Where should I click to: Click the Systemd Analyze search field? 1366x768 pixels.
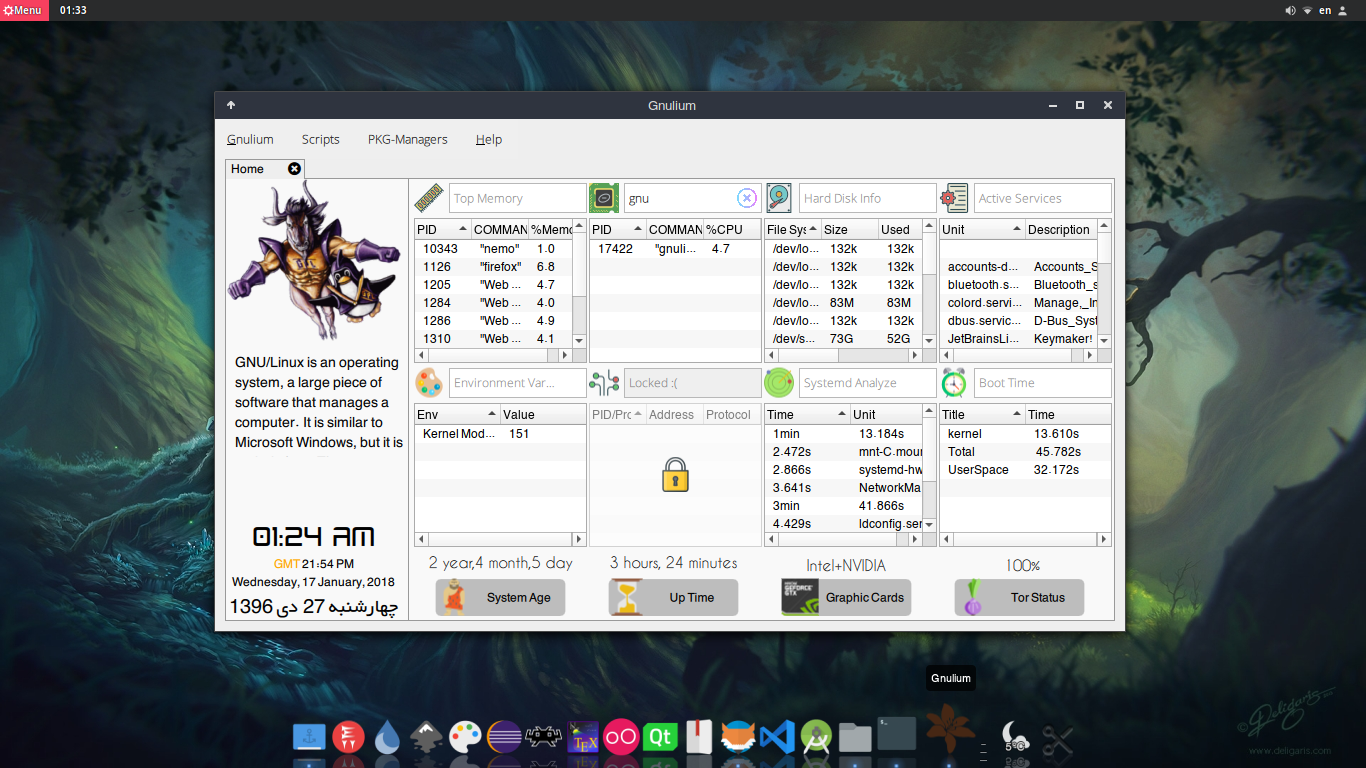click(868, 383)
